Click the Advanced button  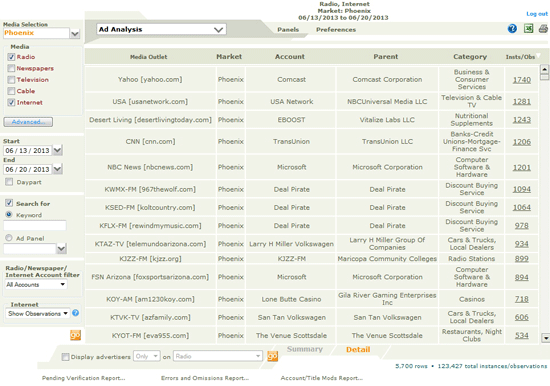tap(28, 122)
